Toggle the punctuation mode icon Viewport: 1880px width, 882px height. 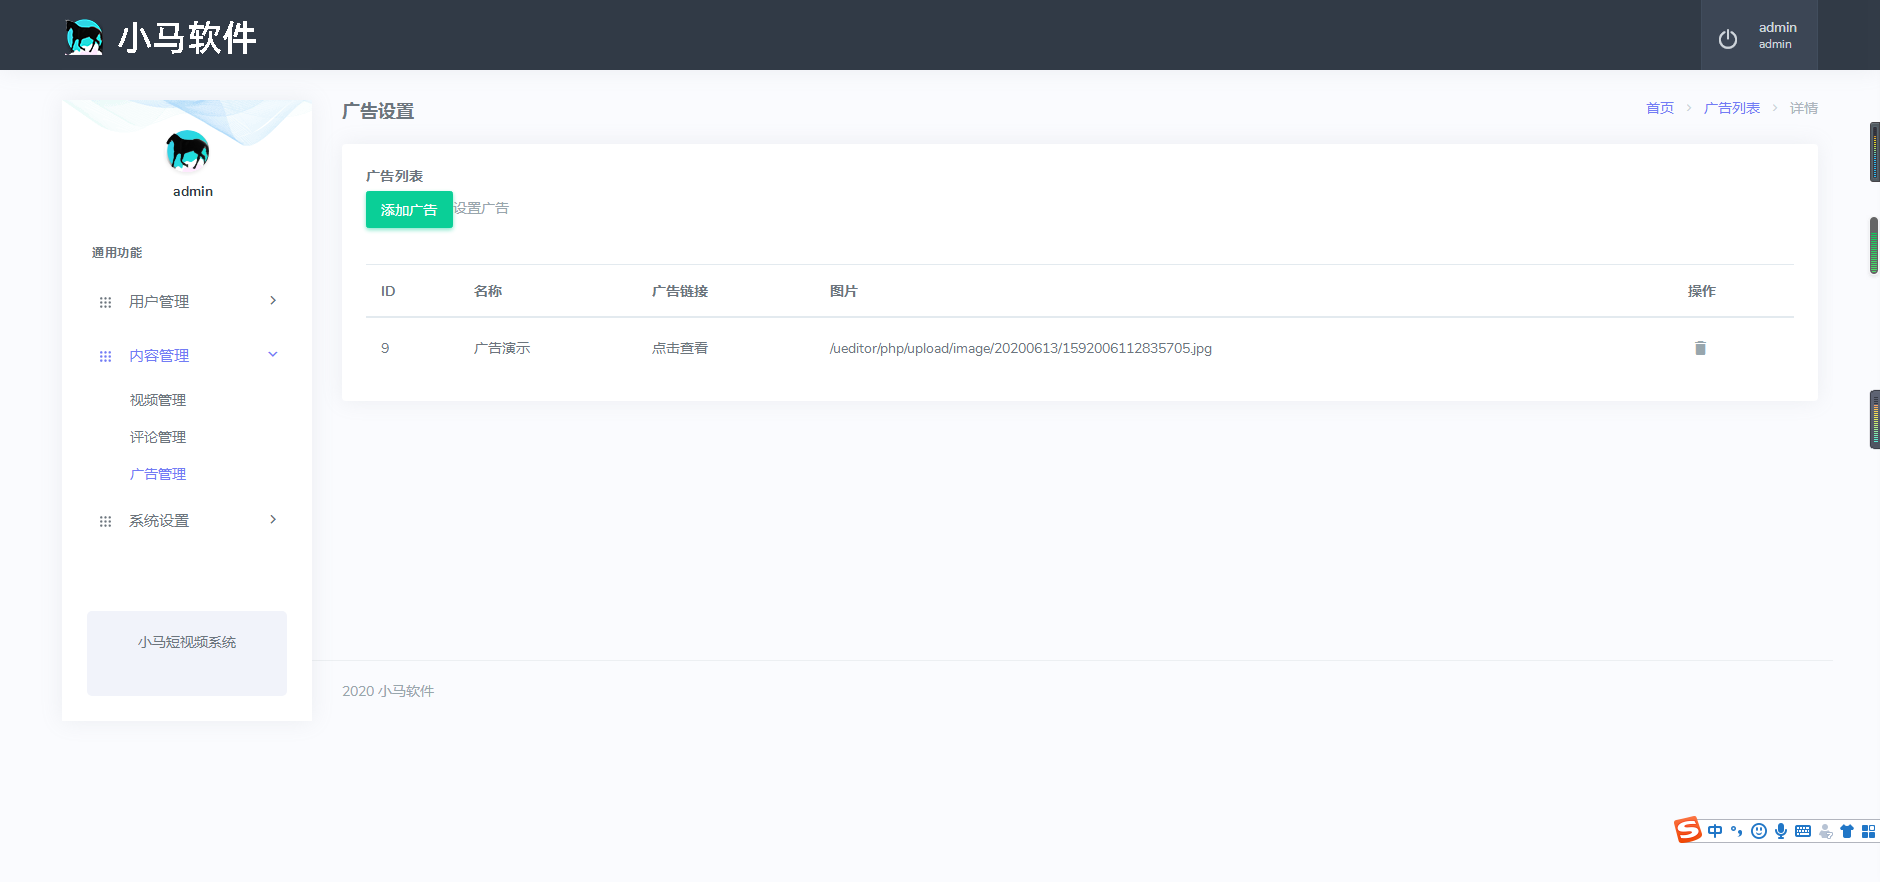1737,831
